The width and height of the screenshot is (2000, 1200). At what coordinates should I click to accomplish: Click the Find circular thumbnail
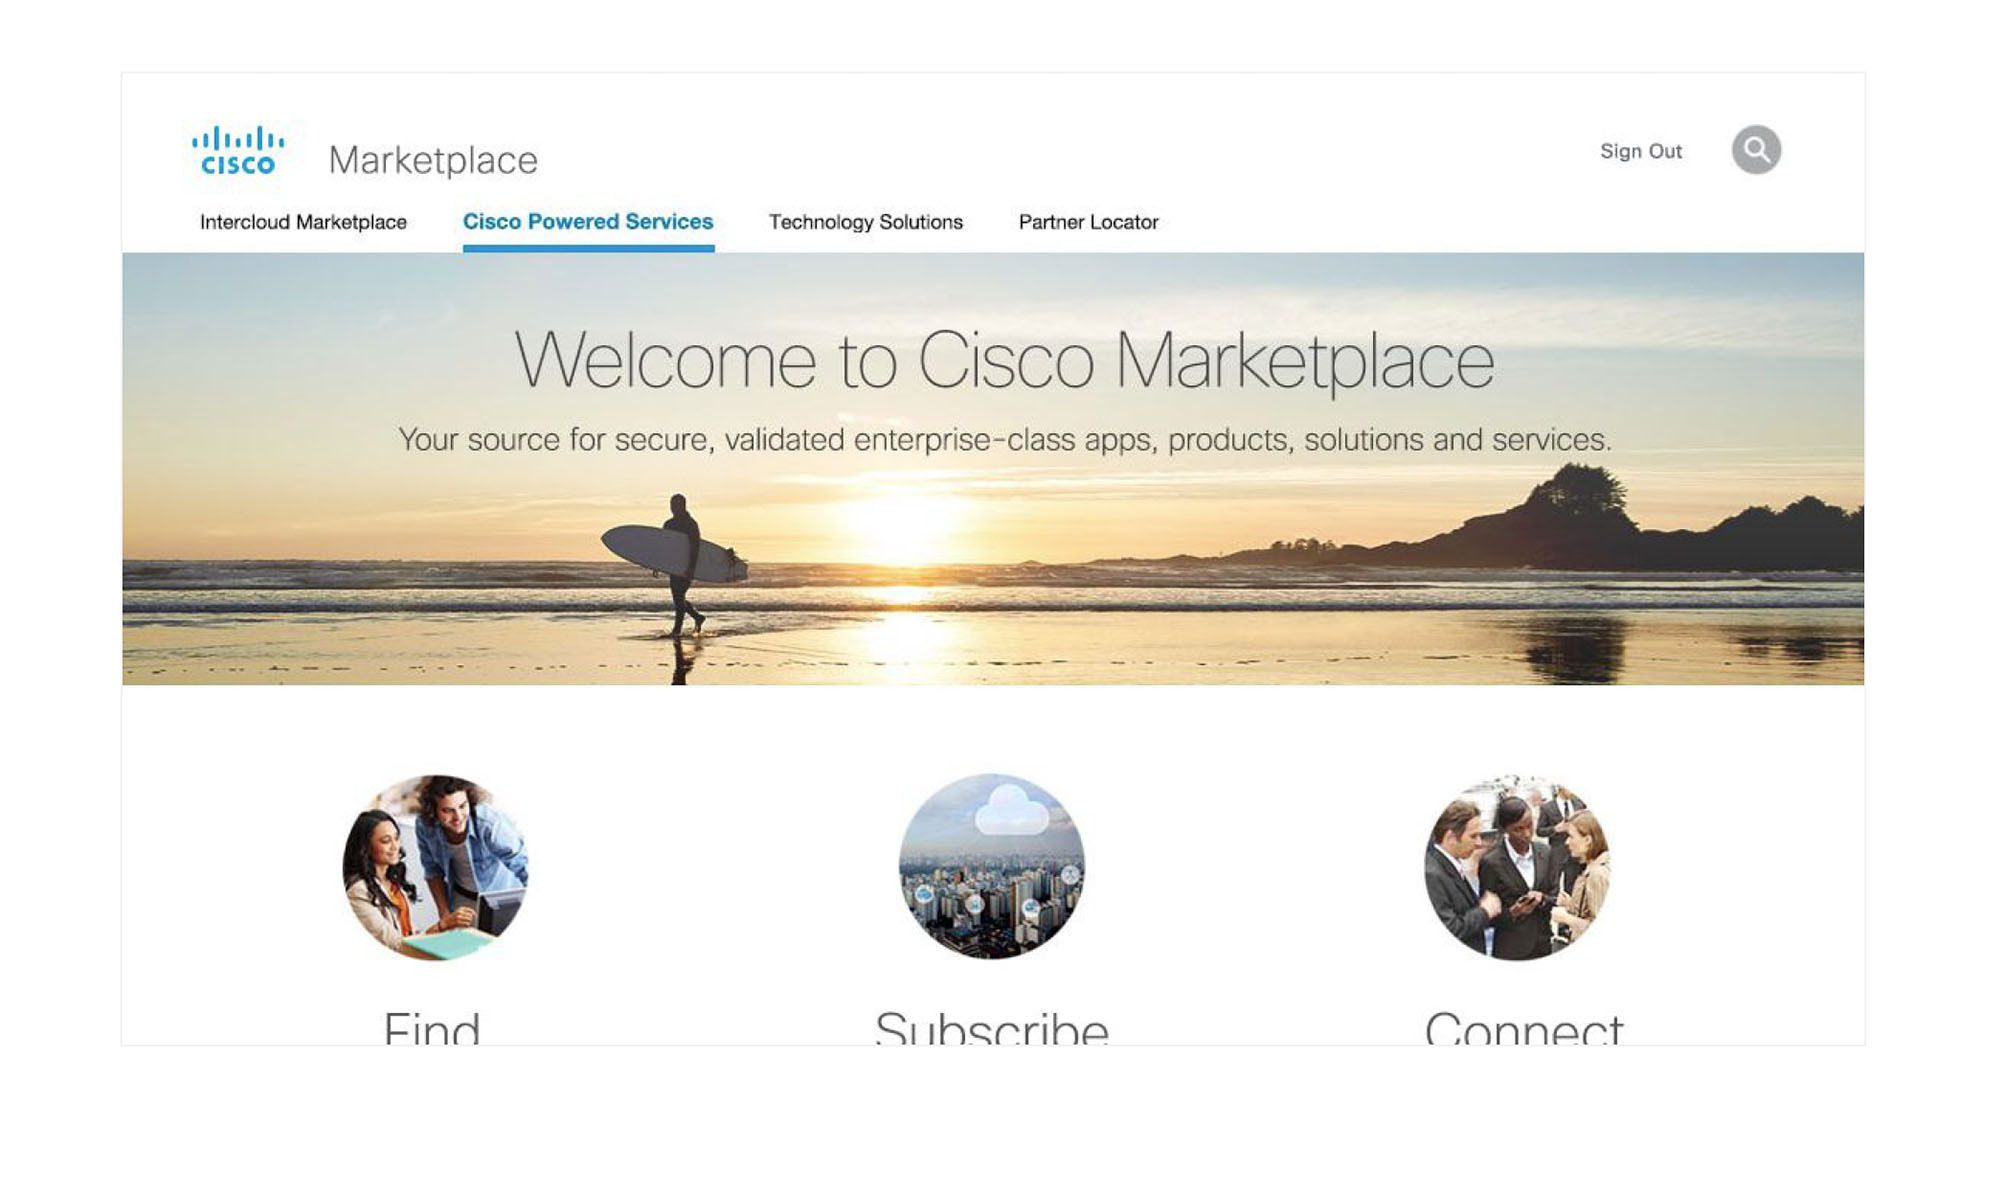pyautogui.click(x=435, y=867)
